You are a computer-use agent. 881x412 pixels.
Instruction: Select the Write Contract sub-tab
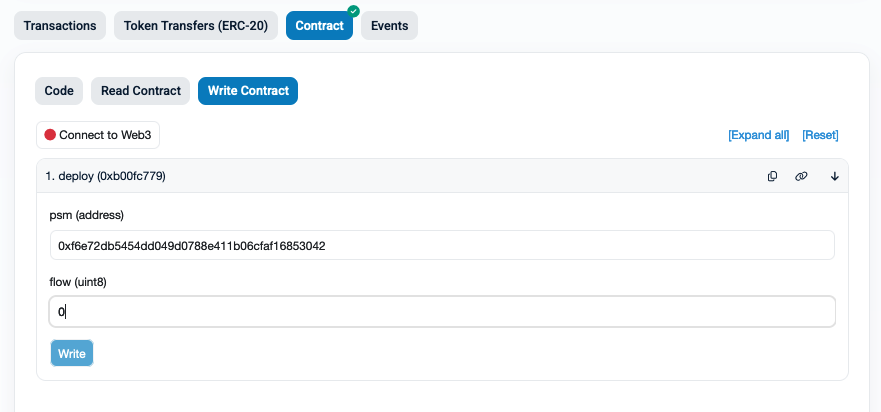coord(248,91)
